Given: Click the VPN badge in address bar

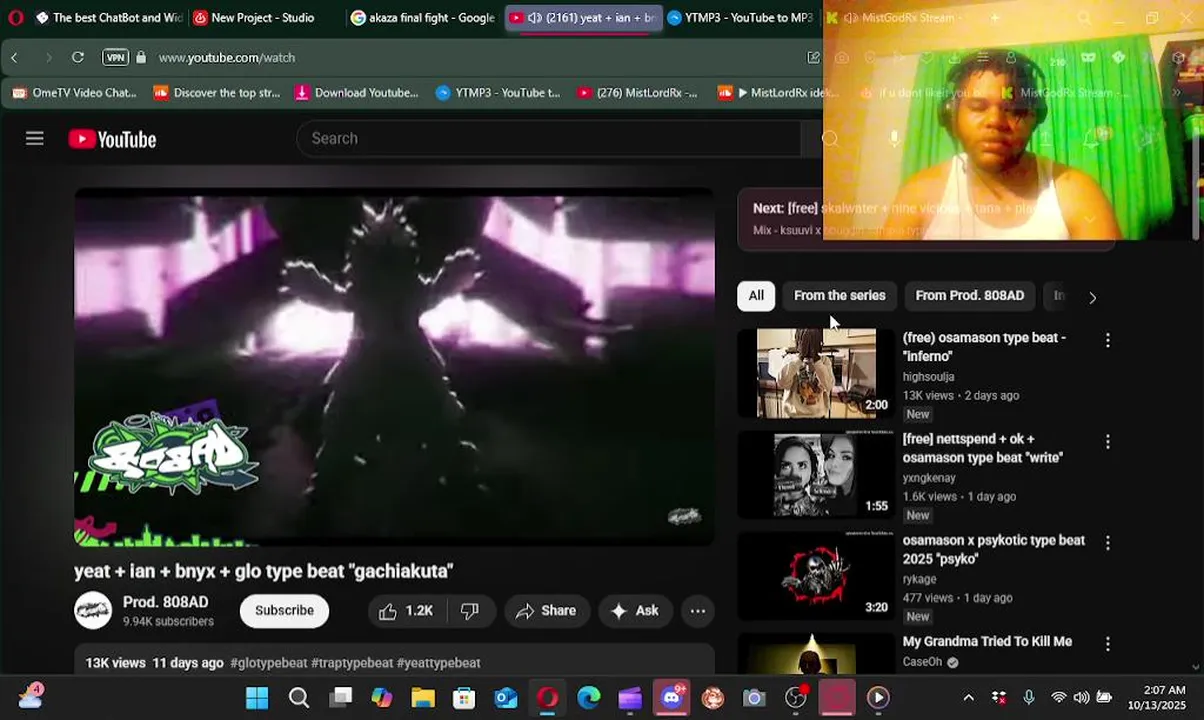Looking at the screenshot, I should click(x=115, y=58).
